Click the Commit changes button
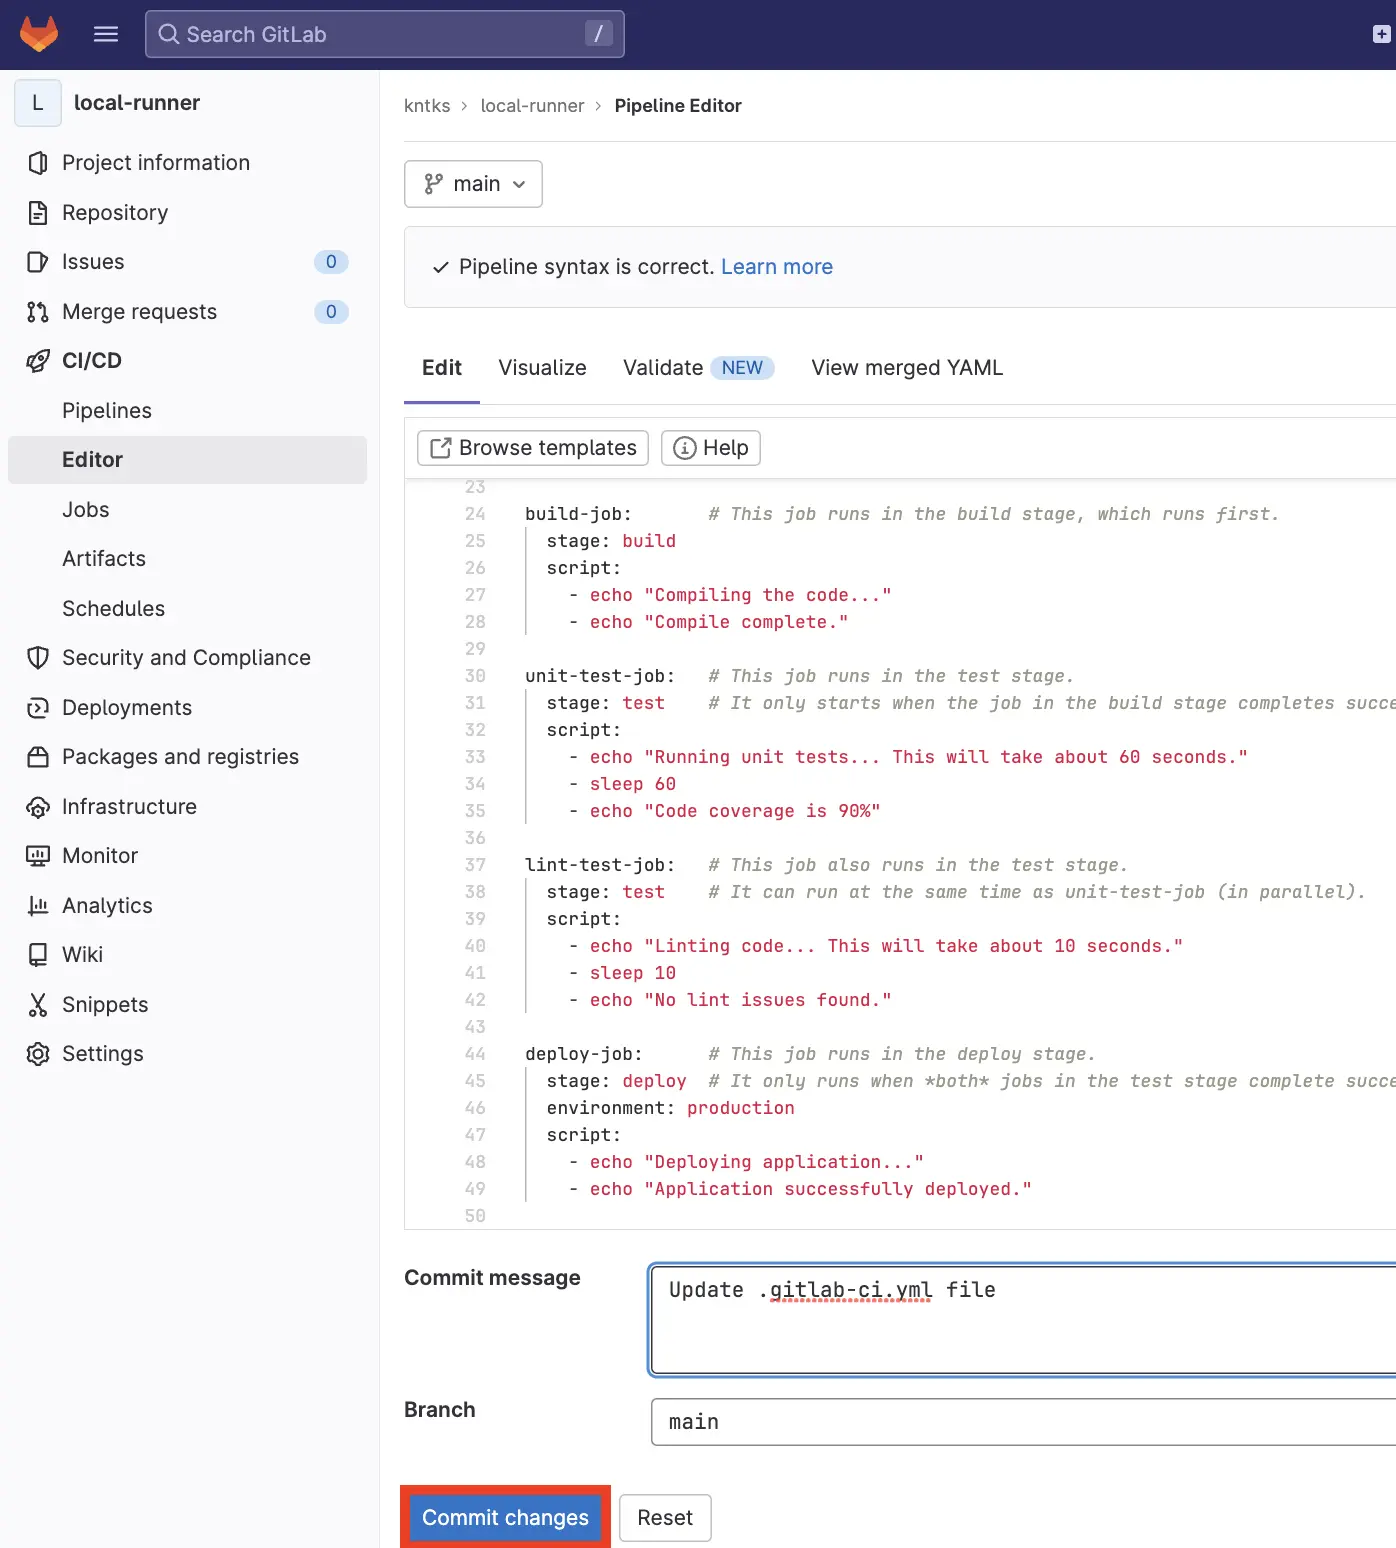This screenshot has width=1396, height=1548. (505, 1517)
